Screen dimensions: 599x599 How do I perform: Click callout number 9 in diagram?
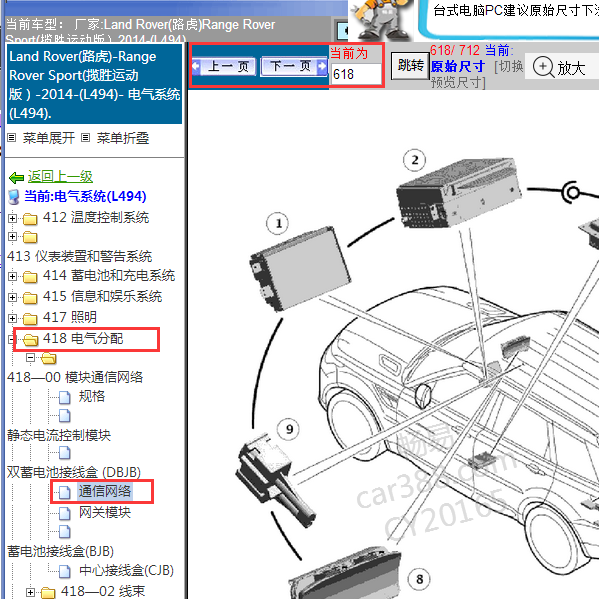(288, 430)
